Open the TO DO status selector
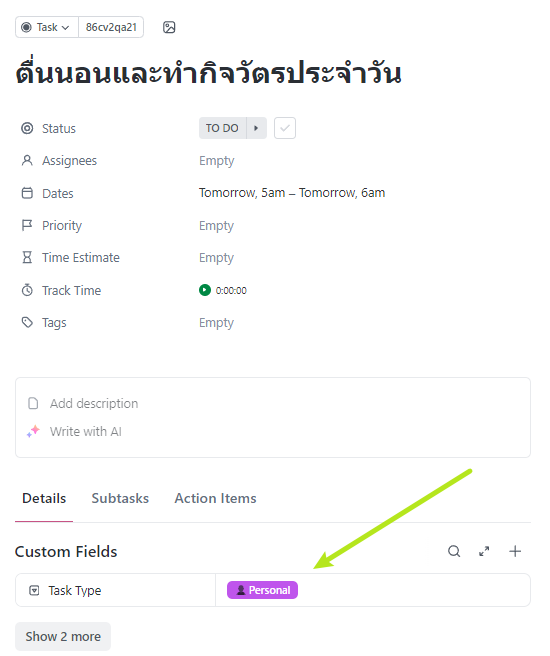 click(223, 128)
